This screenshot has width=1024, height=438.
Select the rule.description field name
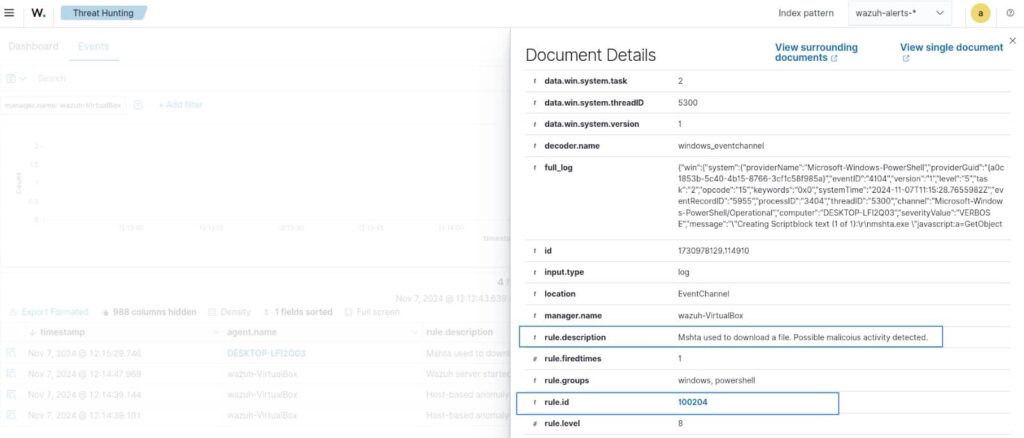575,337
